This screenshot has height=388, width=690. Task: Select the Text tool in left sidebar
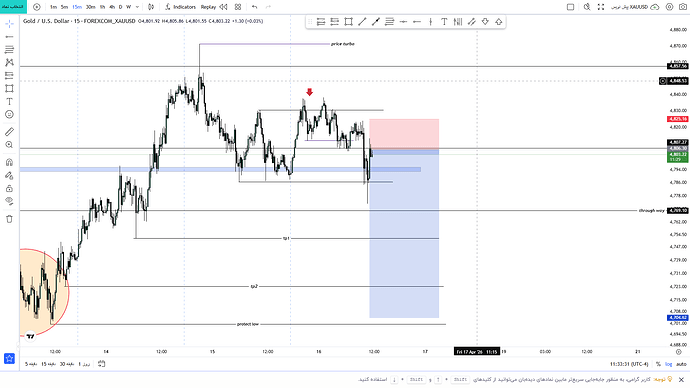9,101
